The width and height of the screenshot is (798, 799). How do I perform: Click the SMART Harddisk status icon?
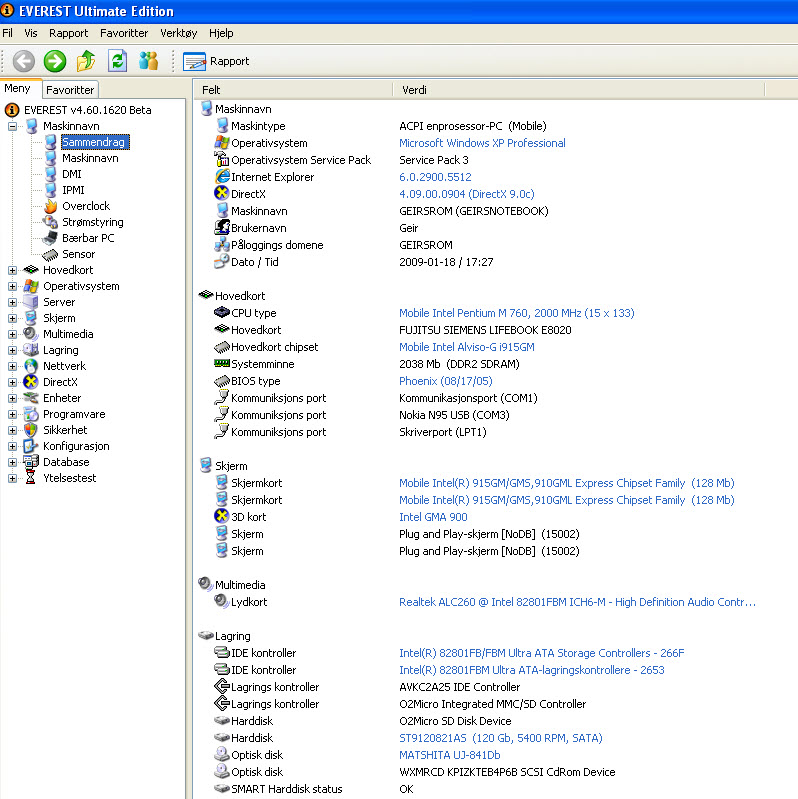(x=222, y=789)
